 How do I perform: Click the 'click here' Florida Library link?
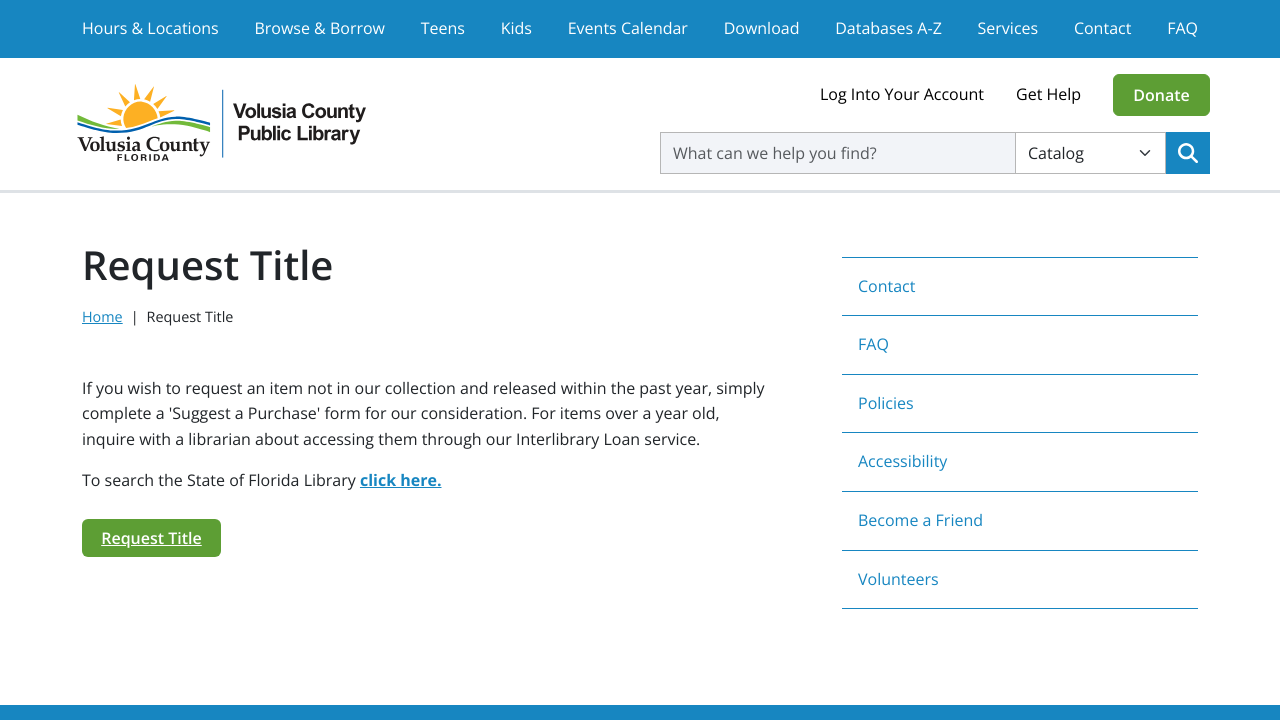point(400,480)
